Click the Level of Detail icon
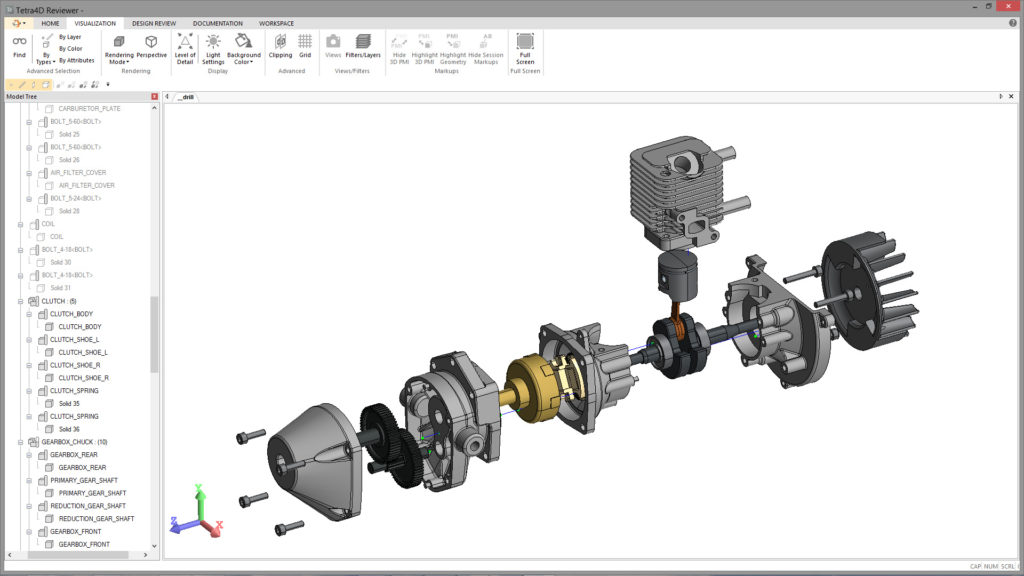This screenshot has width=1024, height=576. coord(185,47)
